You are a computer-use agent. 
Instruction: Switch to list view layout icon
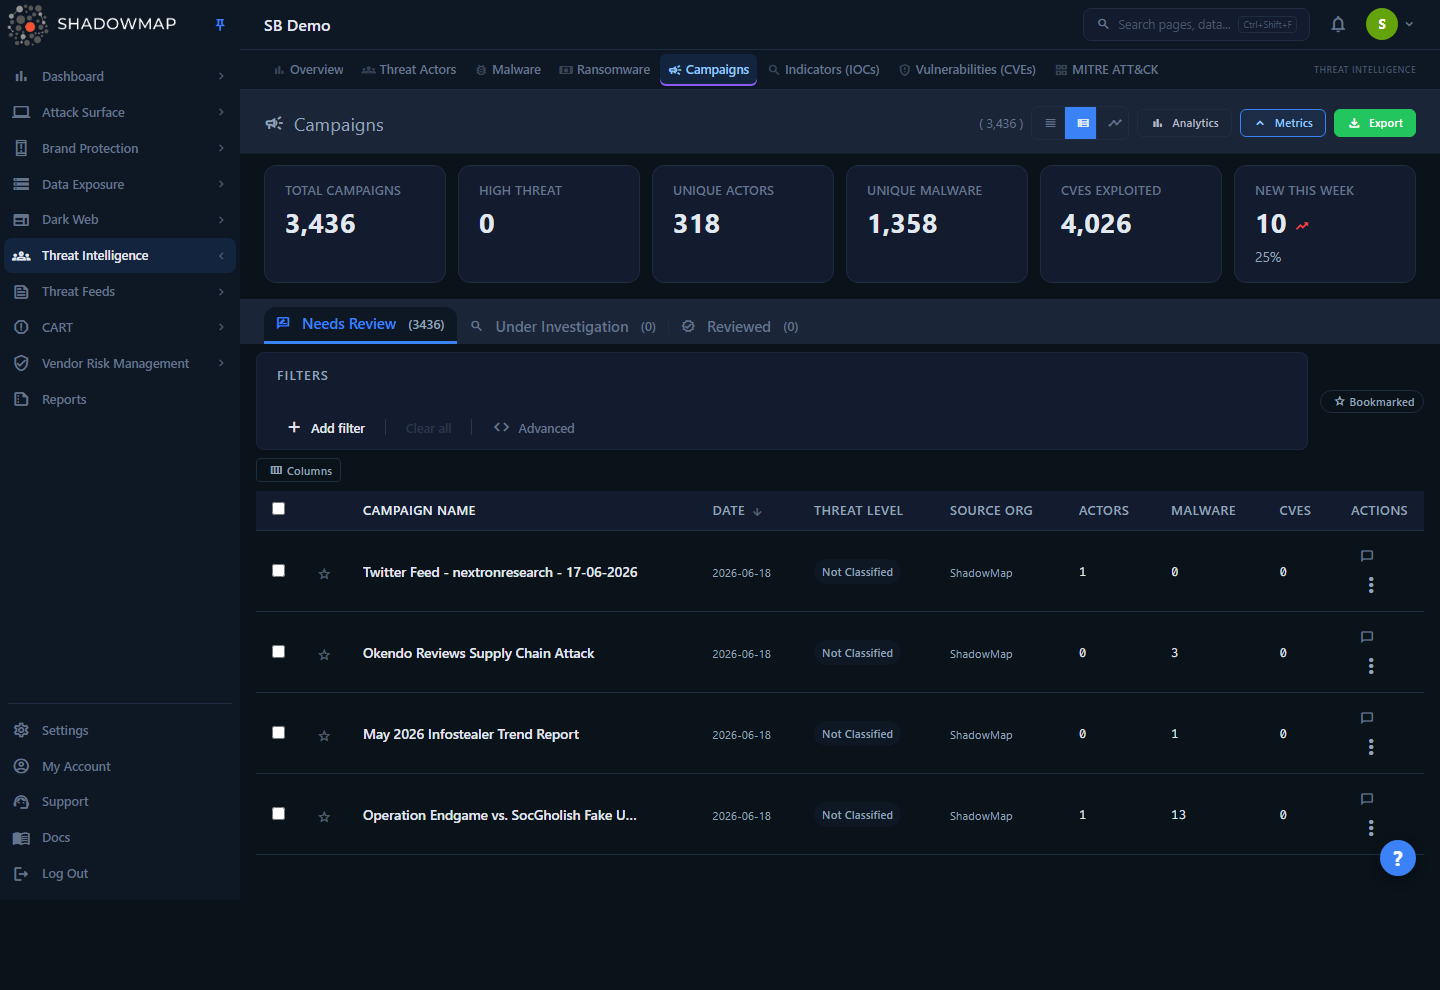(1050, 123)
